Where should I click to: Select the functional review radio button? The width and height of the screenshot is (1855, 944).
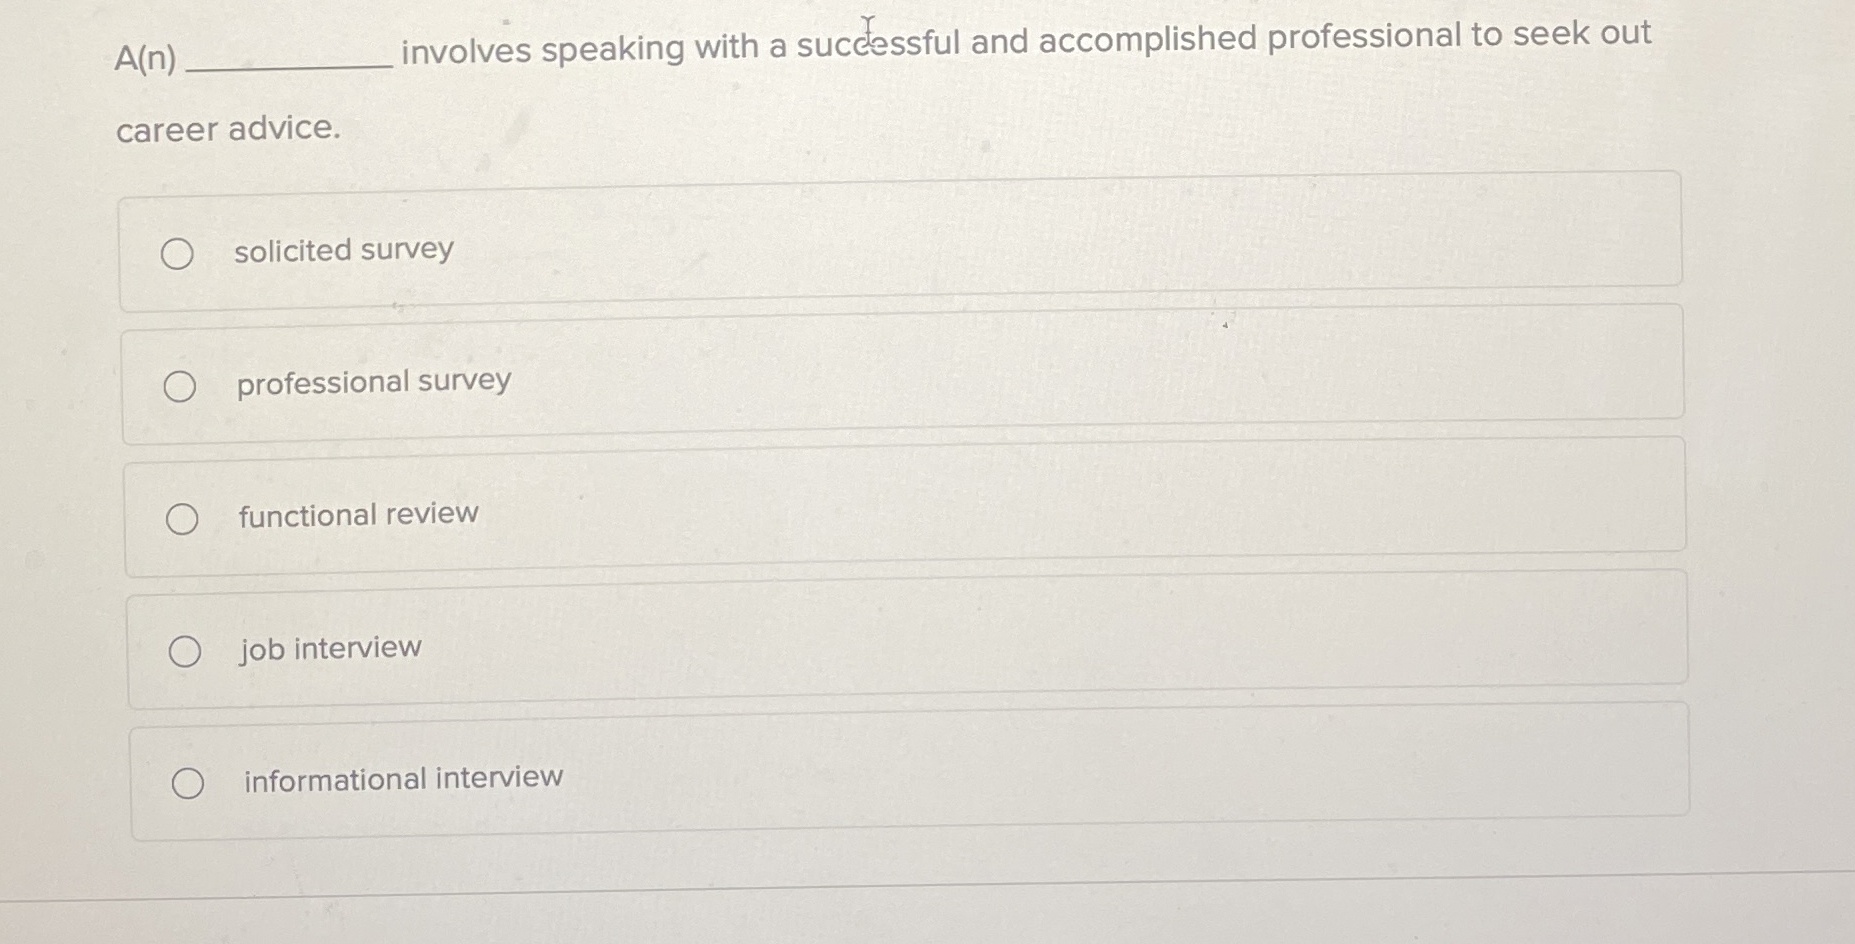tap(182, 518)
